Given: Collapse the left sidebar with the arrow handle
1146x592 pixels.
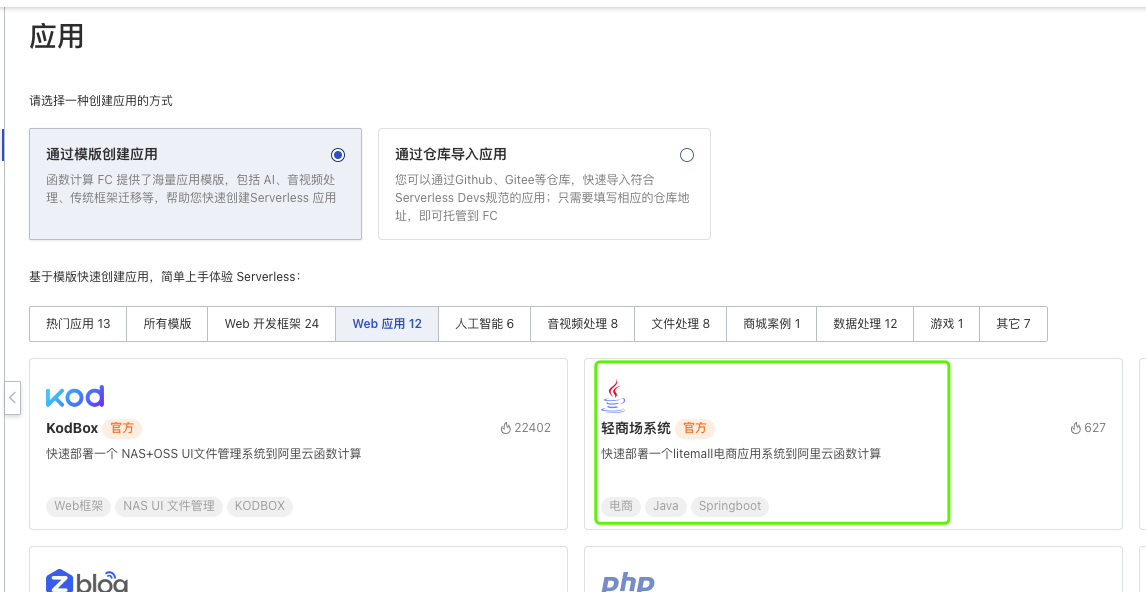Looking at the screenshot, I should 12,398.
